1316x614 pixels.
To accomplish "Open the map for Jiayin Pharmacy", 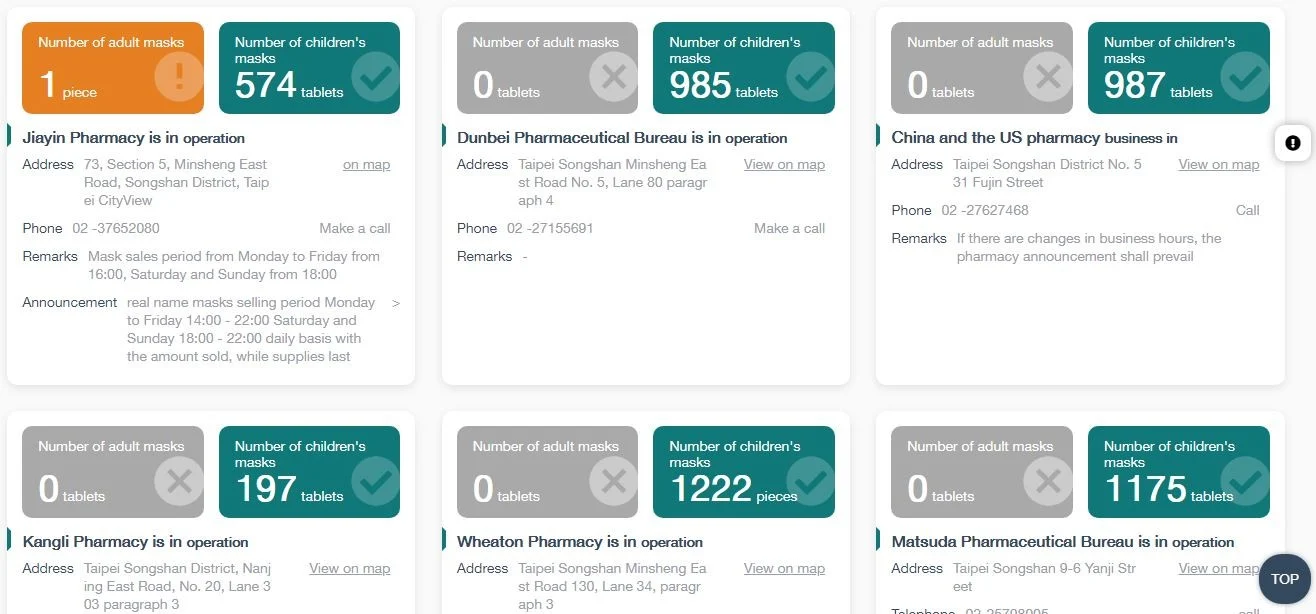I will click(366, 165).
